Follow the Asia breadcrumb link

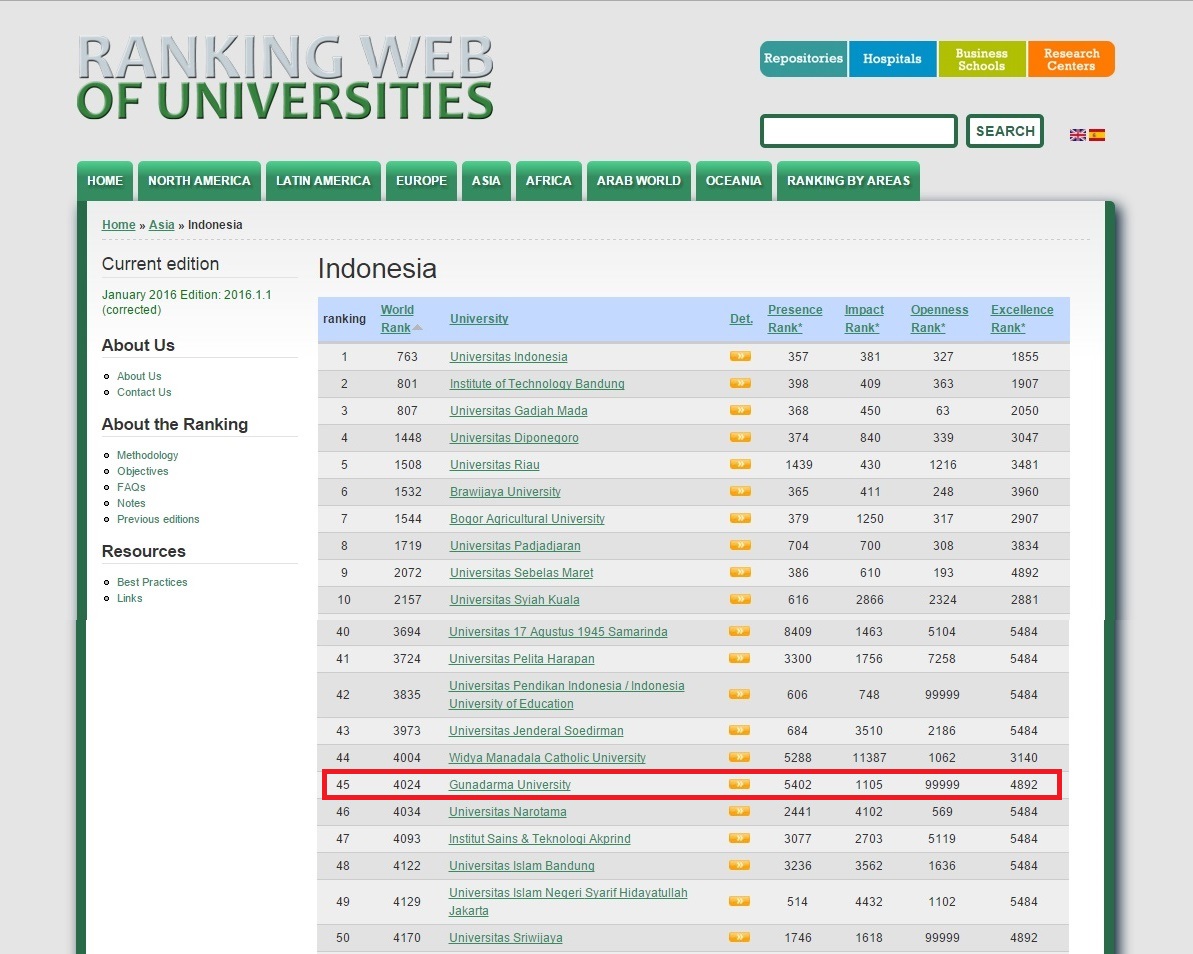pyautogui.click(x=161, y=224)
